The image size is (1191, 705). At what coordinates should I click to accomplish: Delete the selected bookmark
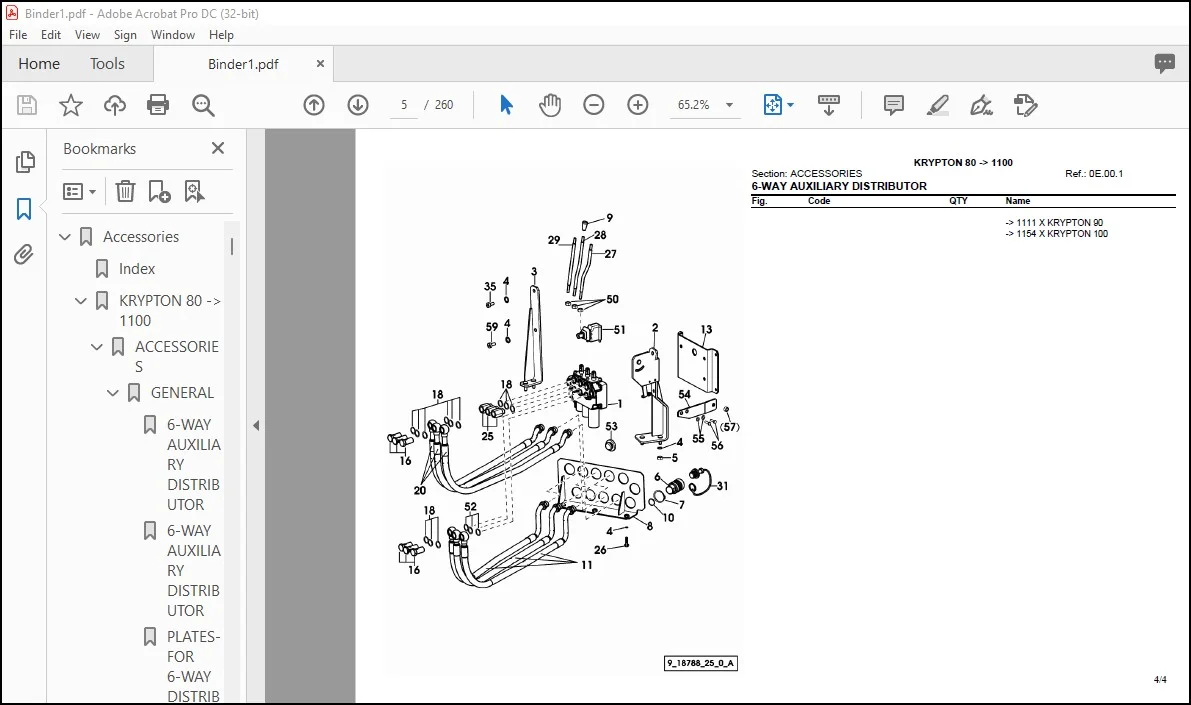pyautogui.click(x=125, y=191)
